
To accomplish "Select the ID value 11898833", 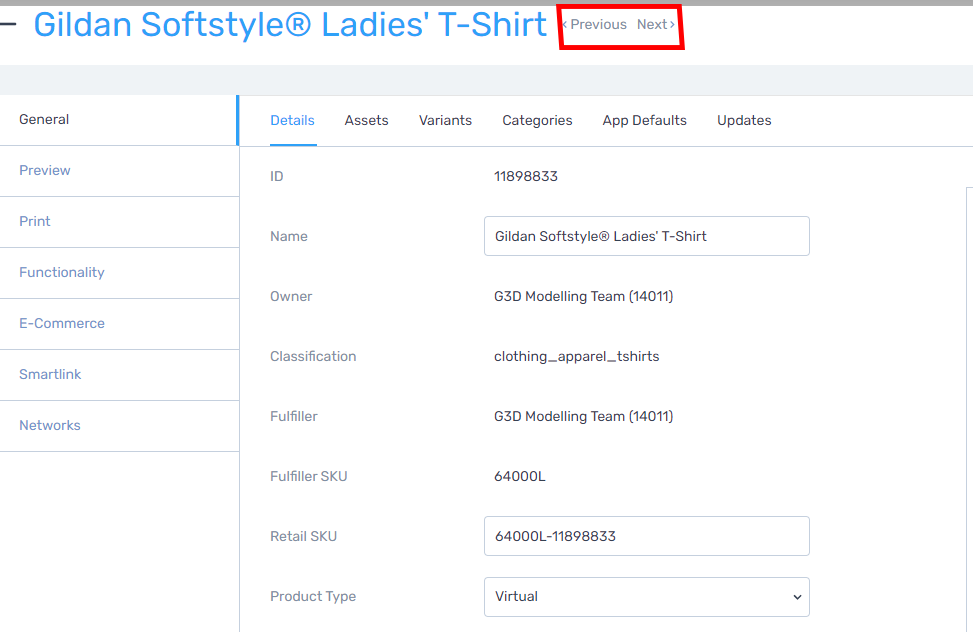I will pyautogui.click(x=526, y=176).
